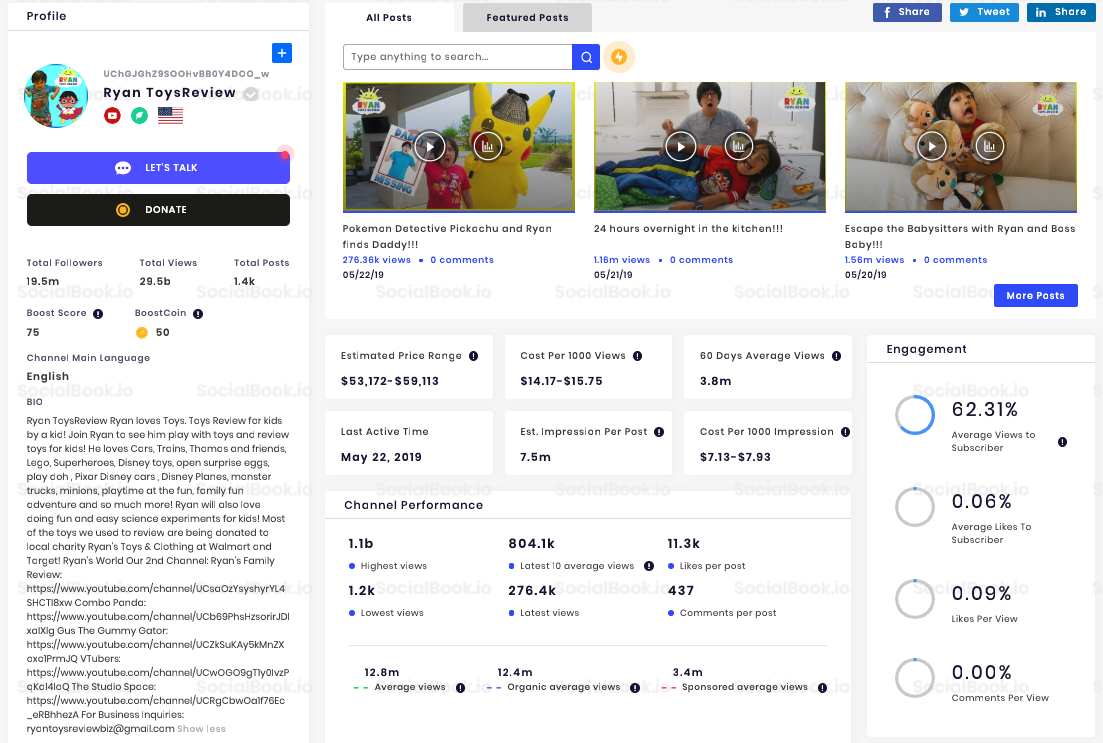Click the orange lightning bolt icon
The width and height of the screenshot is (1103, 743).
(x=619, y=57)
